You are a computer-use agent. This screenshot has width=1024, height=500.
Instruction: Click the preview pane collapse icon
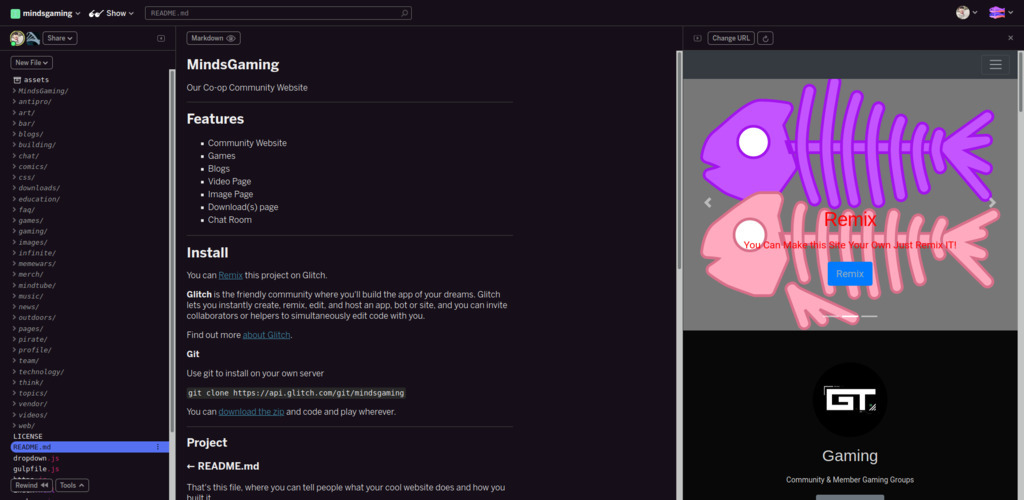click(x=697, y=38)
